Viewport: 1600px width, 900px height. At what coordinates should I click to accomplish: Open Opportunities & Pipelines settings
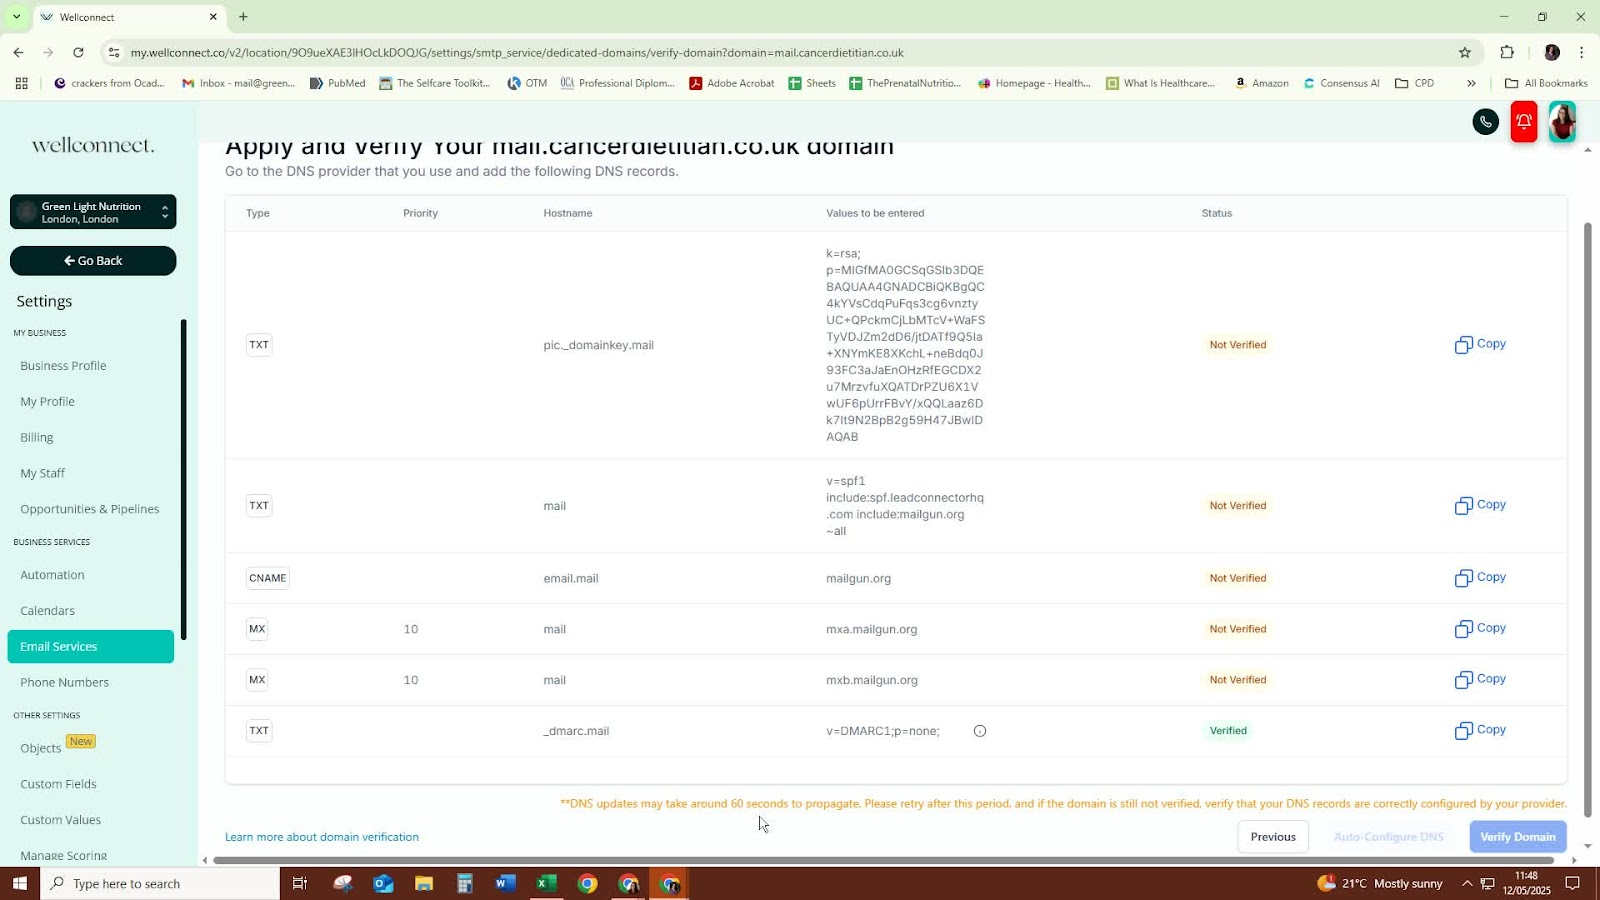click(x=90, y=509)
